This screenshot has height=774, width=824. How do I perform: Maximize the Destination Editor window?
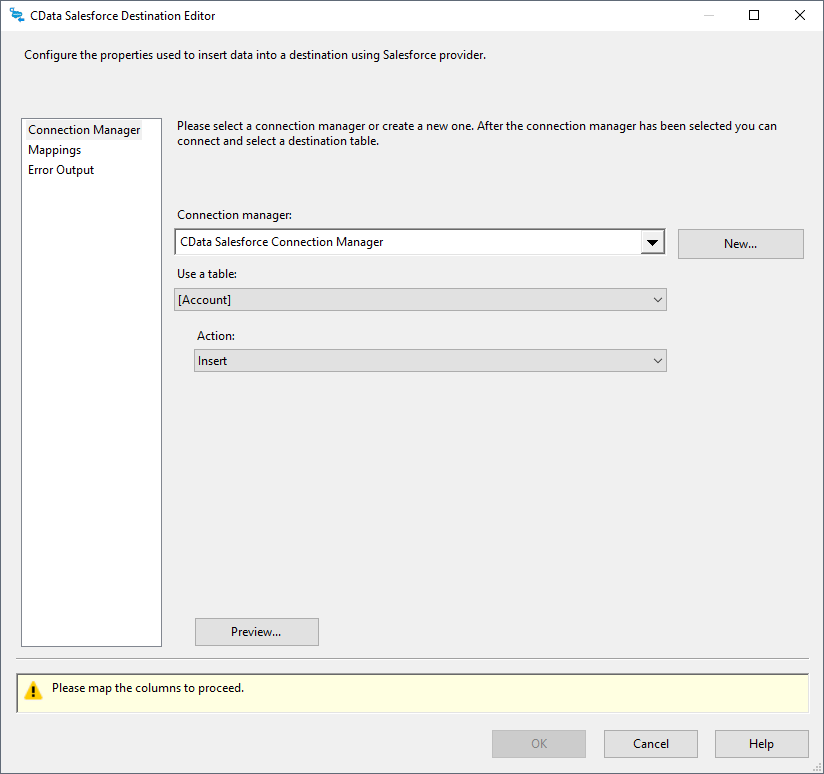(754, 15)
